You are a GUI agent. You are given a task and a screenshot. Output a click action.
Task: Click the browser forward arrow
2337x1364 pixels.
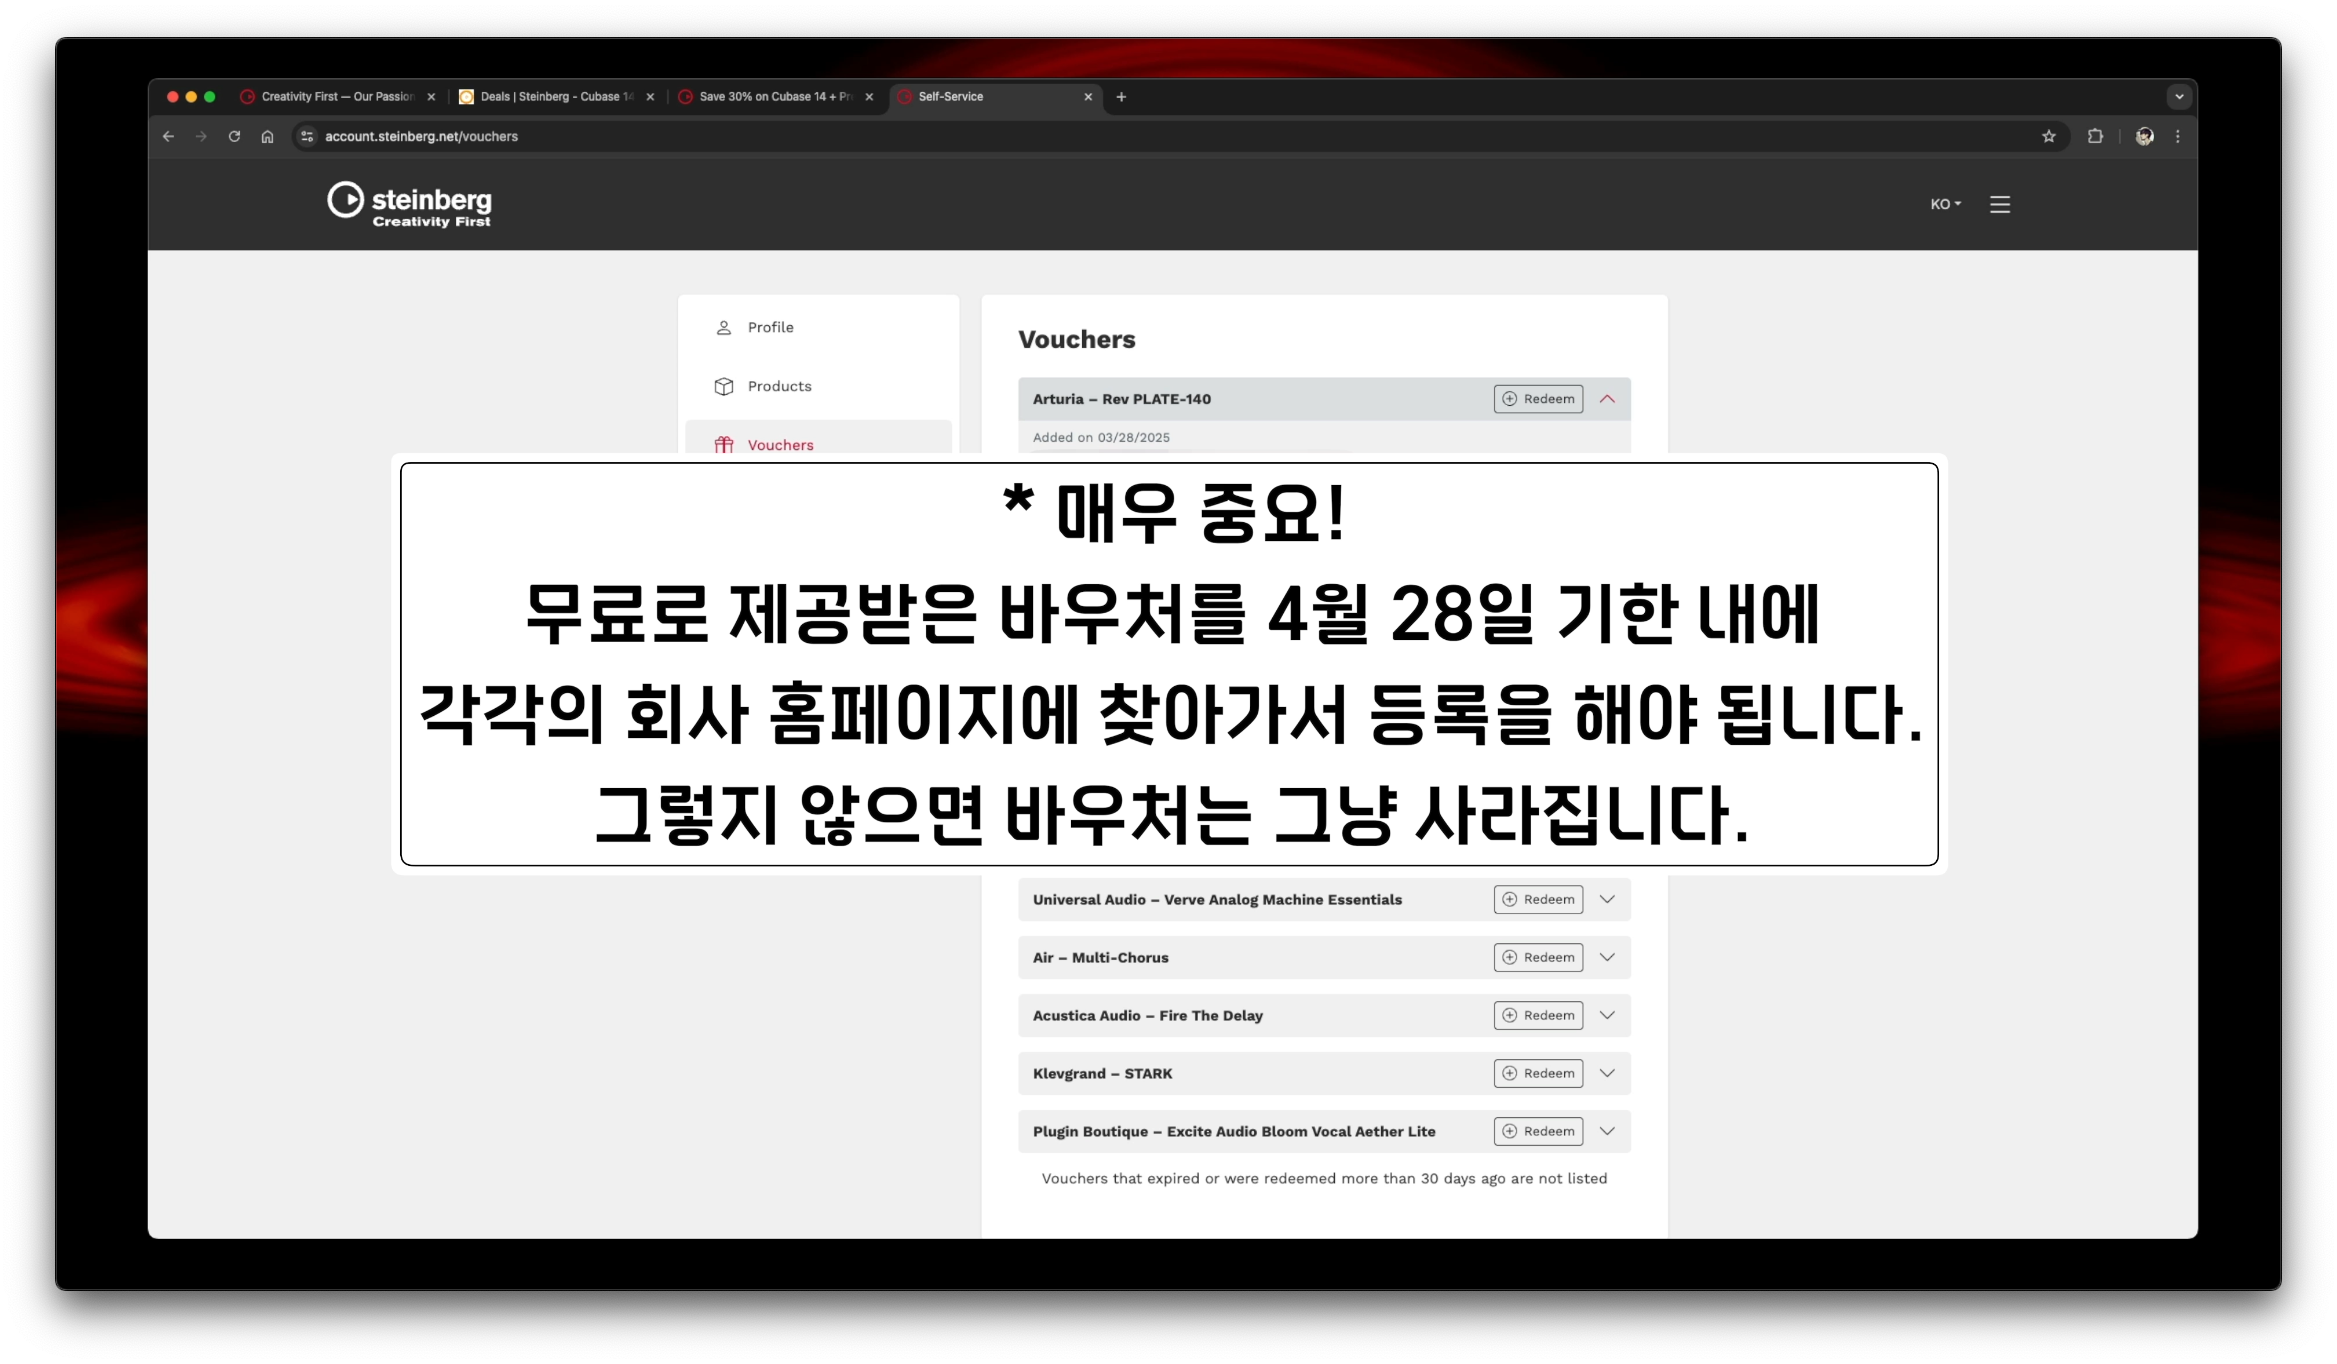[x=201, y=137]
